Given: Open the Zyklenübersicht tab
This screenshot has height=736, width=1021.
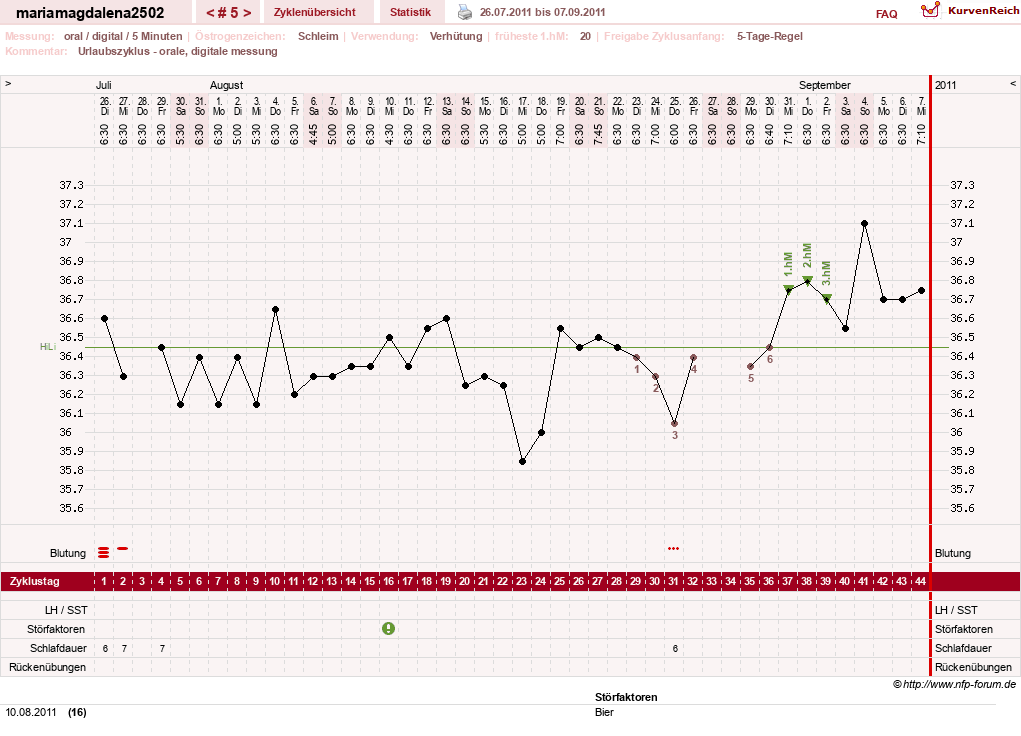Looking at the screenshot, I should click(315, 12).
